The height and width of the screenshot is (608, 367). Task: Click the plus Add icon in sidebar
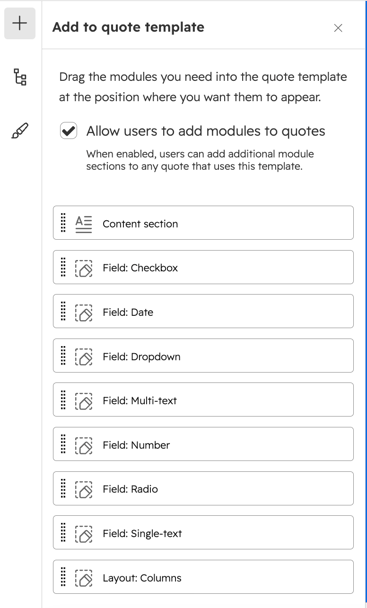click(x=19, y=23)
